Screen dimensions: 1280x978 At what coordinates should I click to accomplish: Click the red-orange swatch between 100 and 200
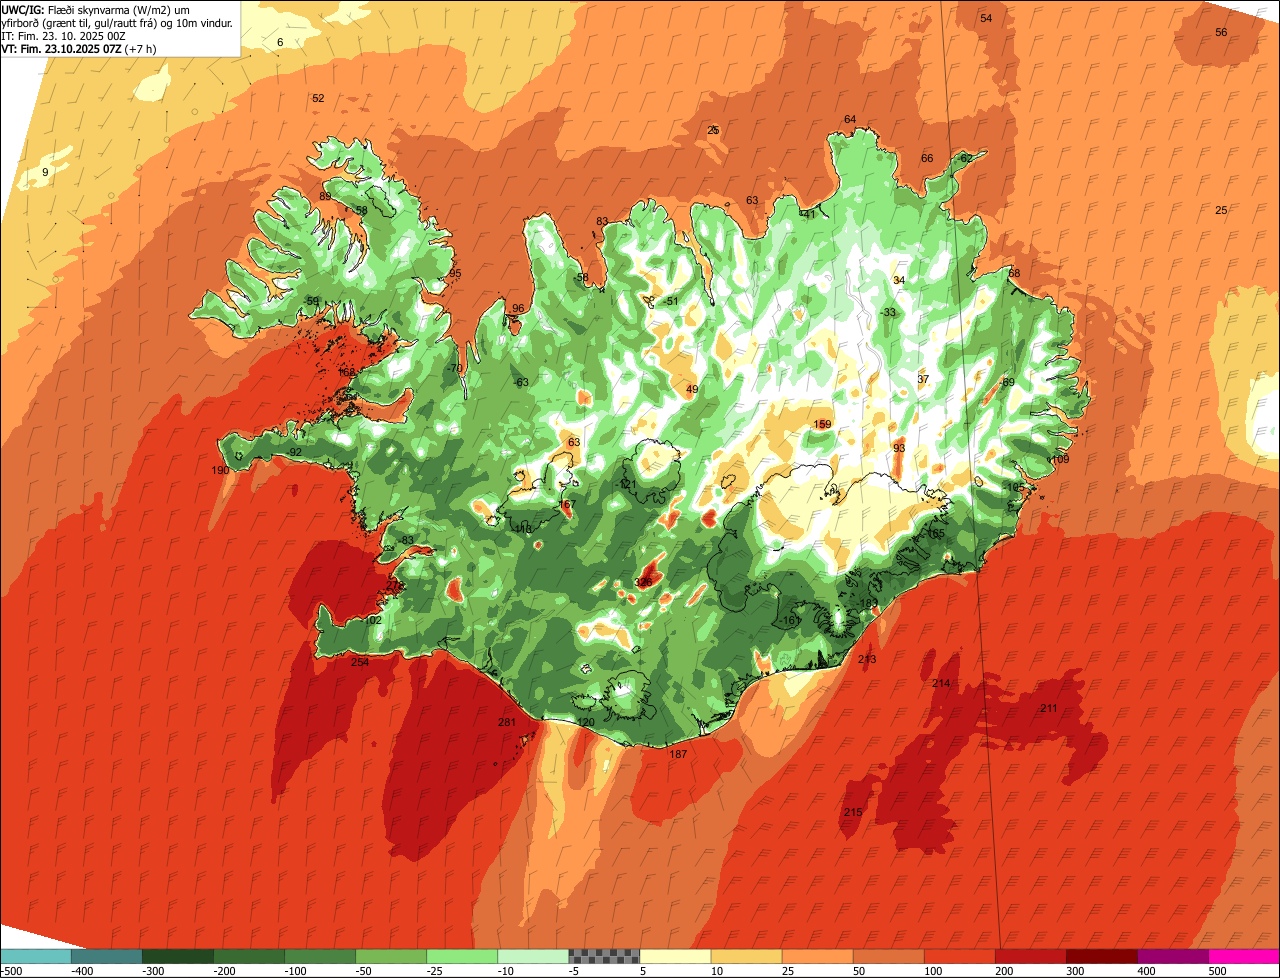pyautogui.click(x=959, y=956)
